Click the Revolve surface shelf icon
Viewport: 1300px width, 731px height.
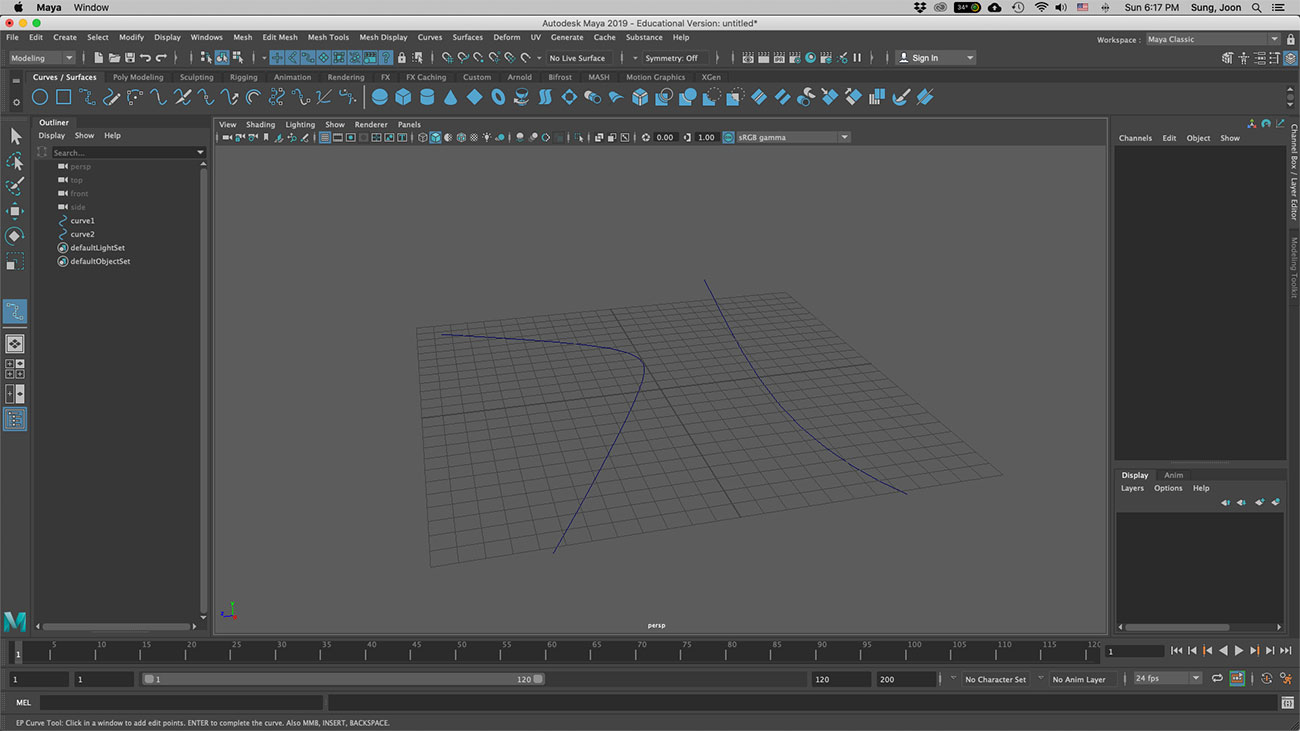[521, 97]
